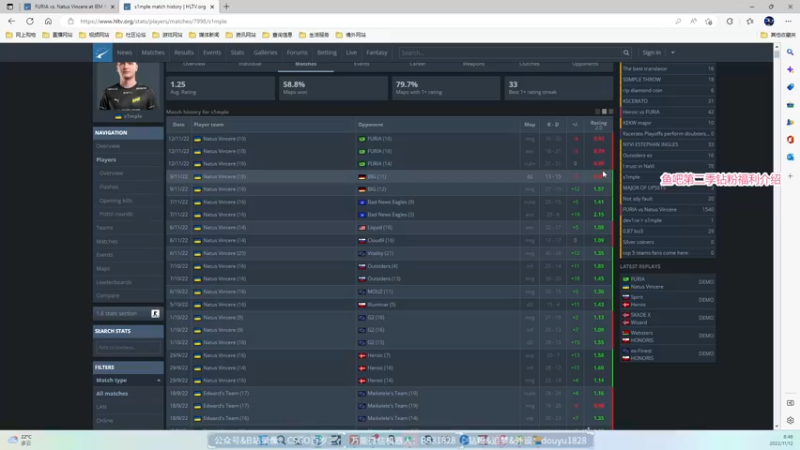Open DEMO link for Spirit vs Heroic replay
The width and height of the screenshot is (800, 450).
point(706,300)
